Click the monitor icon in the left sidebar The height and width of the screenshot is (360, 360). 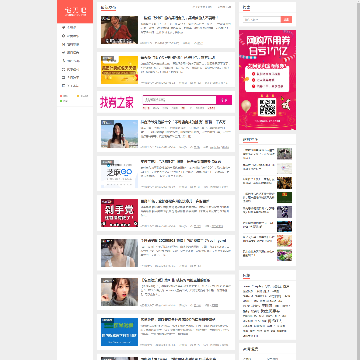(x=63, y=77)
